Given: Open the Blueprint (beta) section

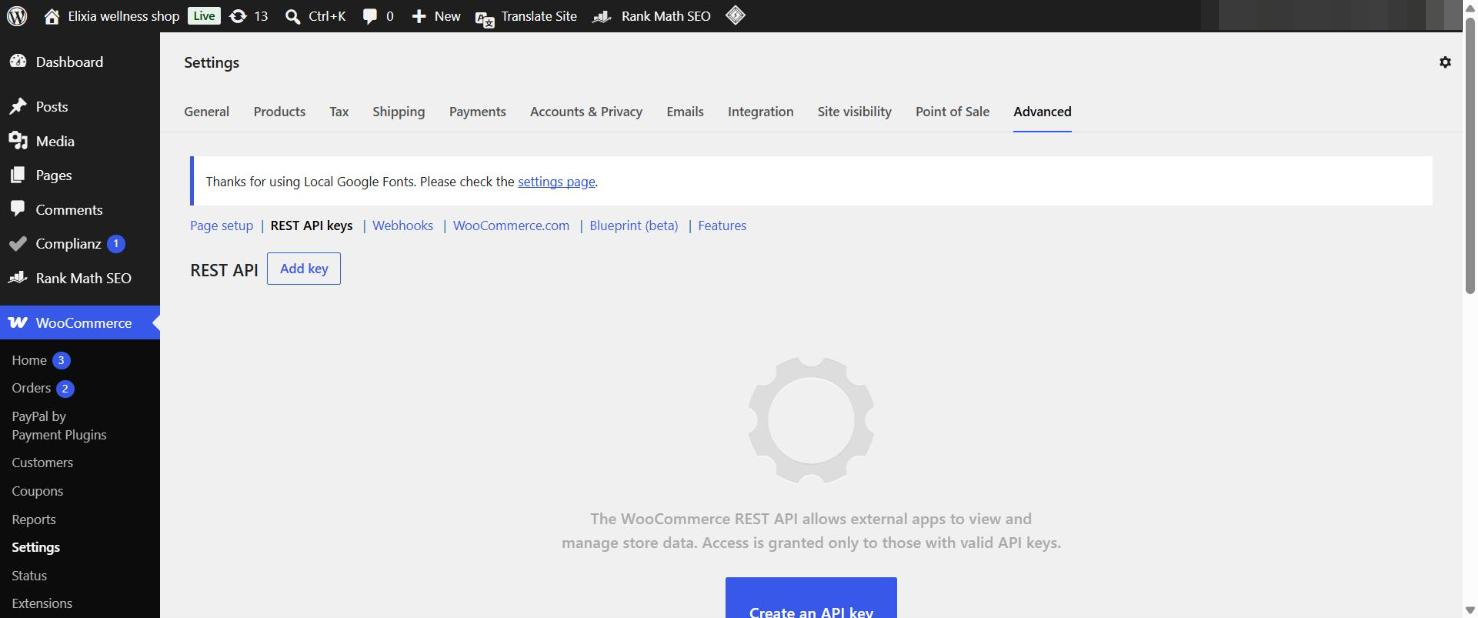Looking at the screenshot, I should click(x=634, y=226).
